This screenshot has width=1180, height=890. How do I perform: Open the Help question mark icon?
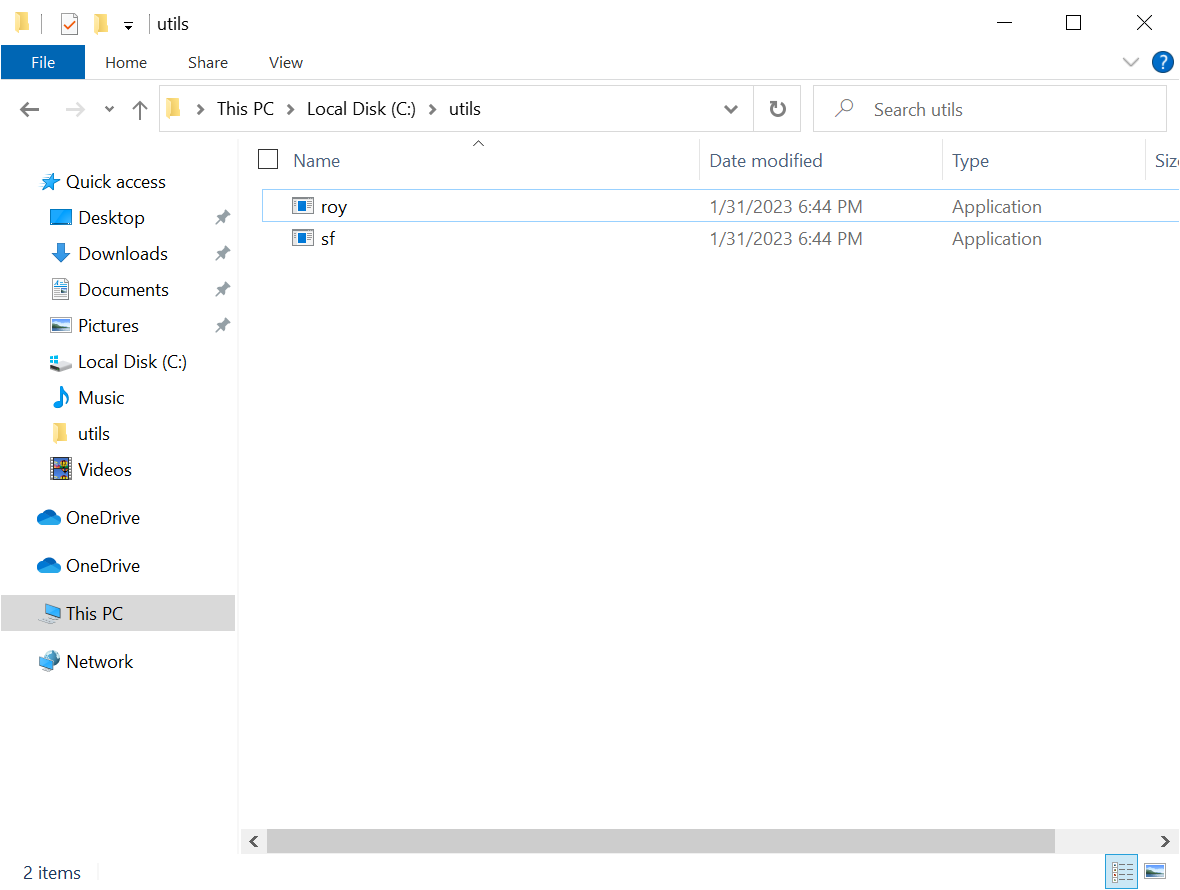[x=1162, y=62]
